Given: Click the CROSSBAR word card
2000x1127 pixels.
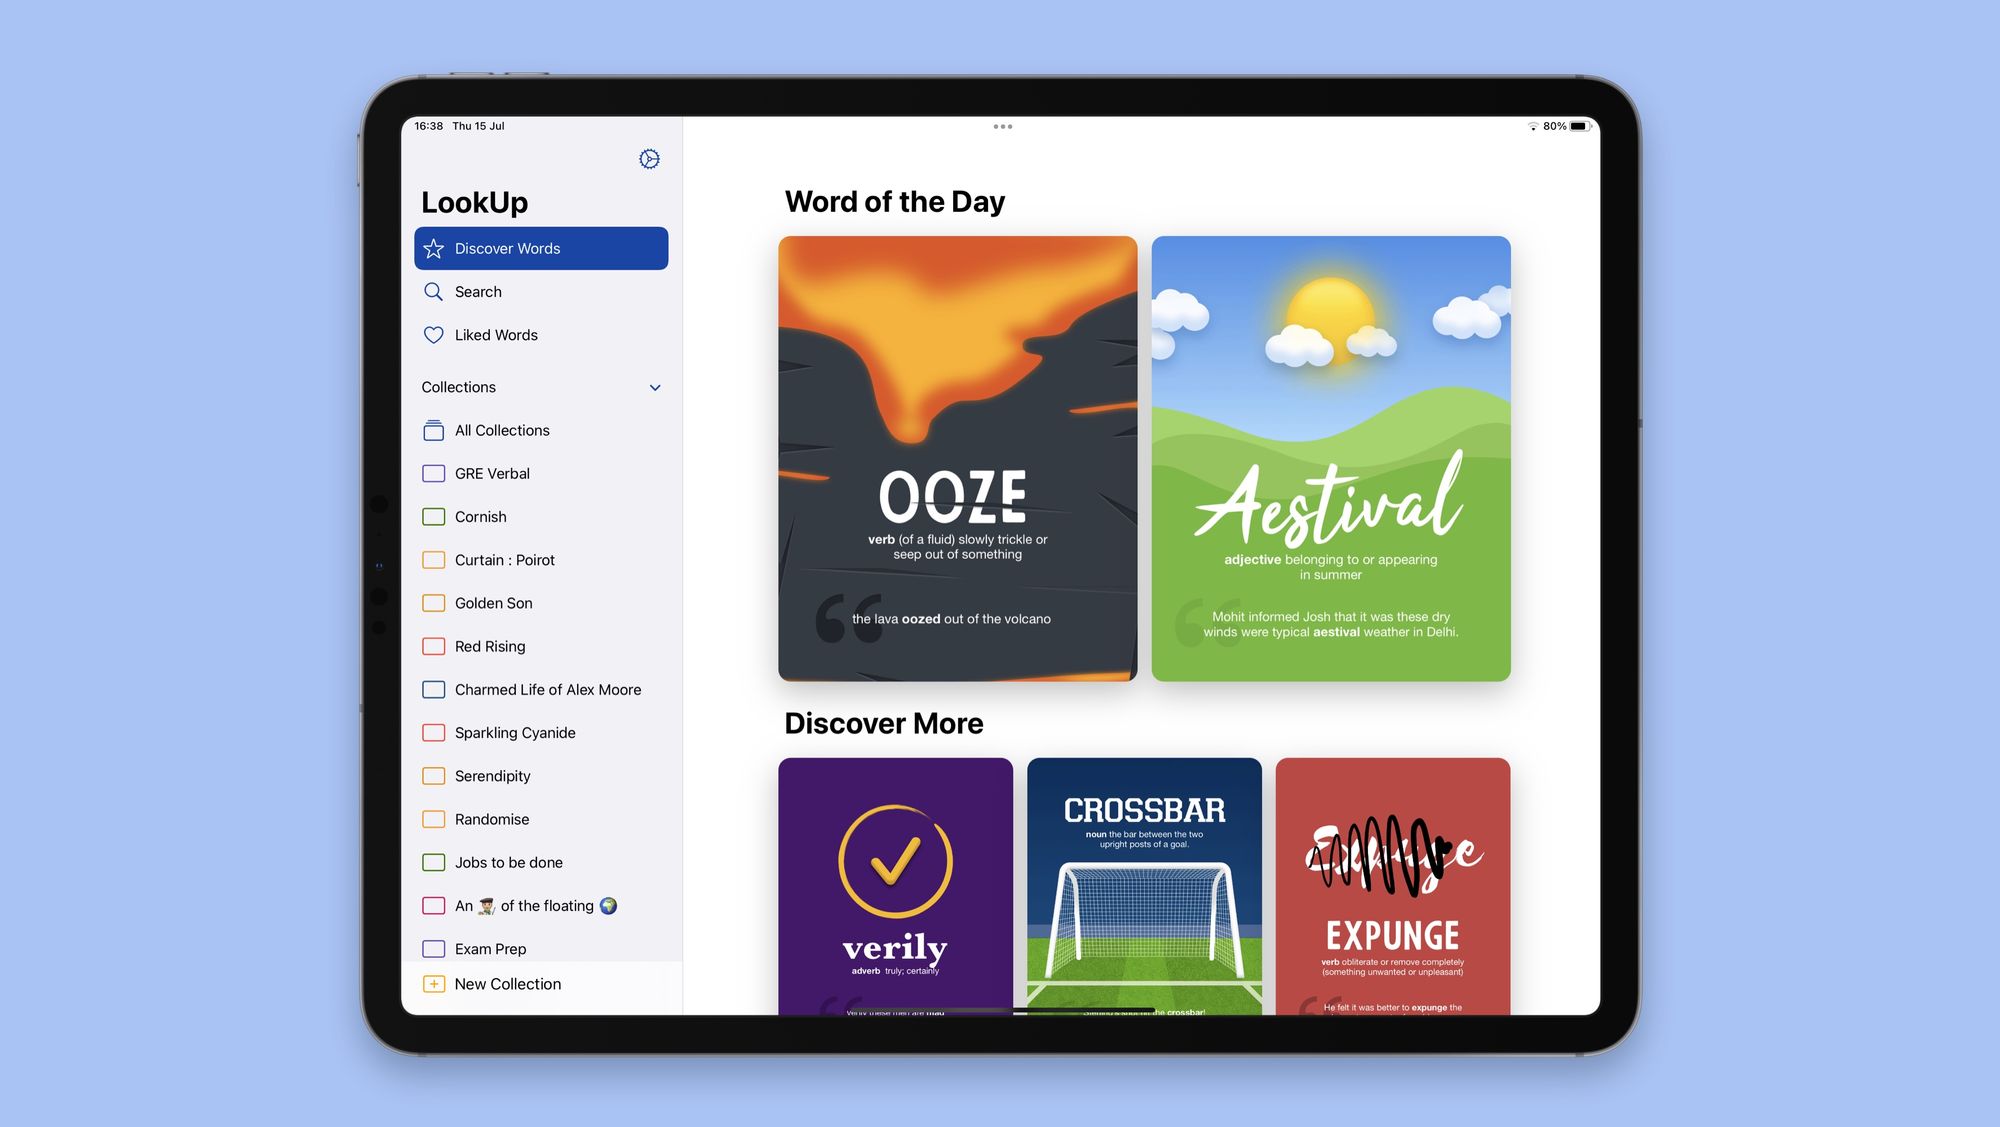Looking at the screenshot, I should [x=1143, y=885].
